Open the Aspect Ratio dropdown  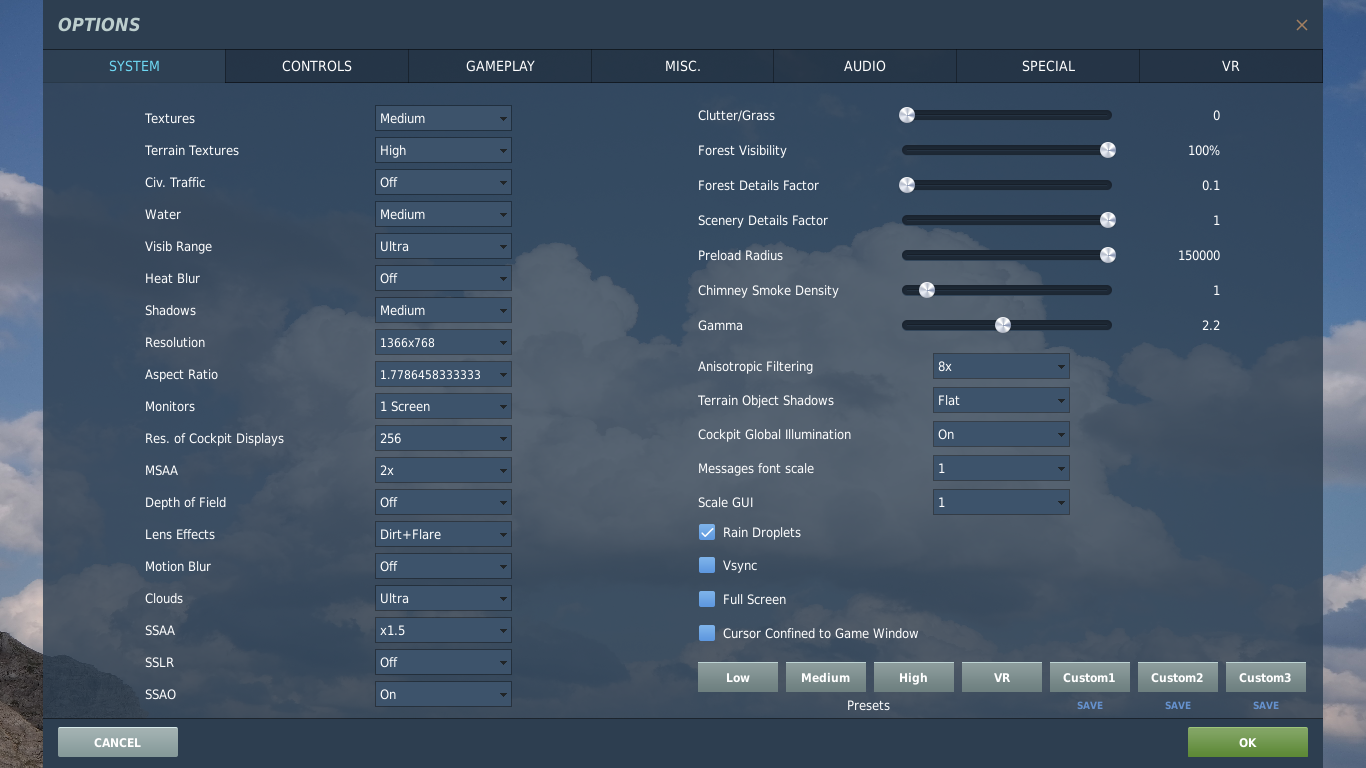coord(443,374)
